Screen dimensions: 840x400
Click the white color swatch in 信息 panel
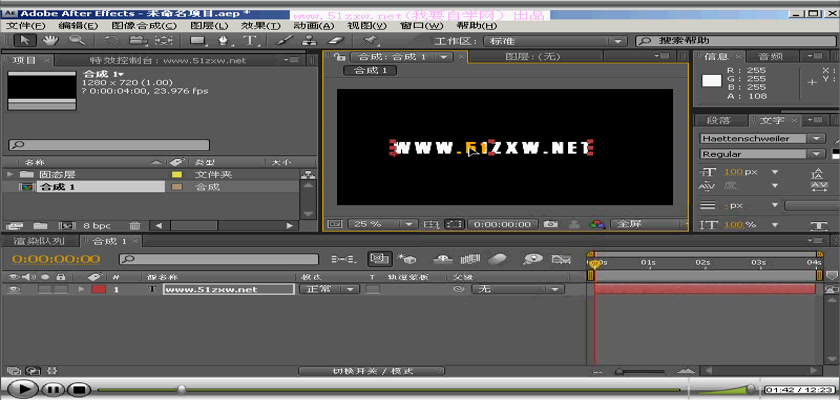pyautogui.click(x=712, y=81)
